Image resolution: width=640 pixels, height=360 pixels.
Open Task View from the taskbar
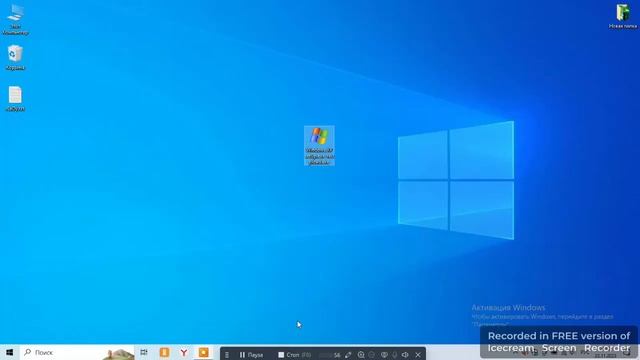[144, 352]
